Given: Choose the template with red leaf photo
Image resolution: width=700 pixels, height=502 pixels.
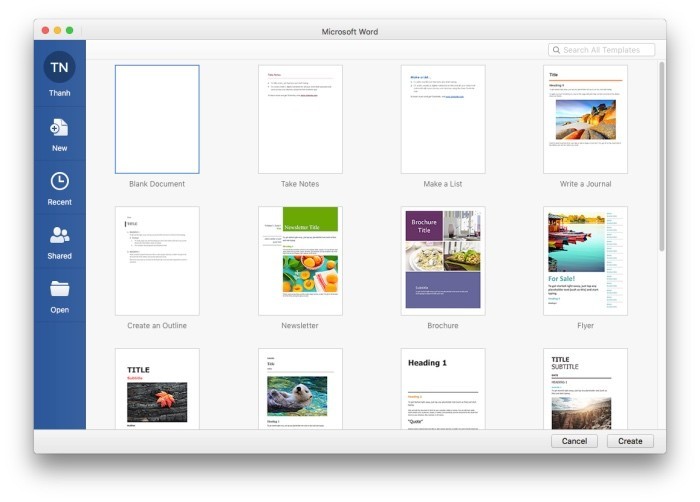Looking at the screenshot, I should pyautogui.click(x=157, y=389).
